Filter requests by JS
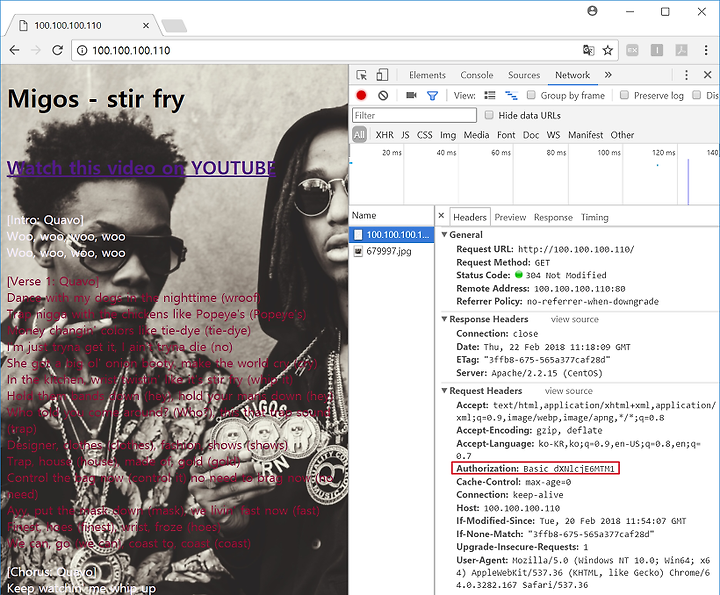Viewport: 720px width, 595px height. [x=405, y=135]
